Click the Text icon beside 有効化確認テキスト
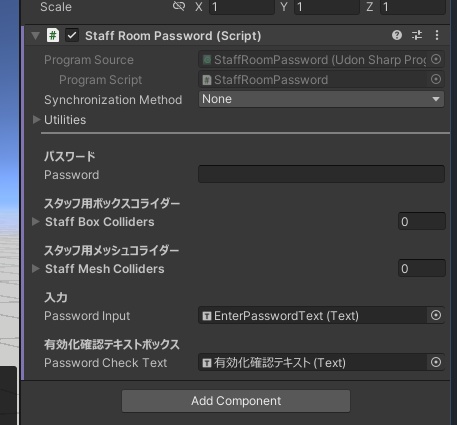This screenshot has width=457, height=425. pyautogui.click(x=207, y=363)
